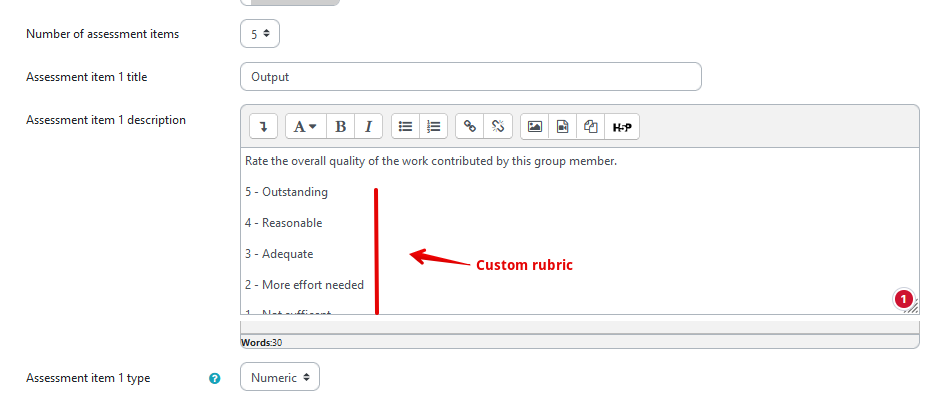Click the Words count status text
The height and width of the screenshot is (399, 939).
pyautogui.click(x=261, y=343)
